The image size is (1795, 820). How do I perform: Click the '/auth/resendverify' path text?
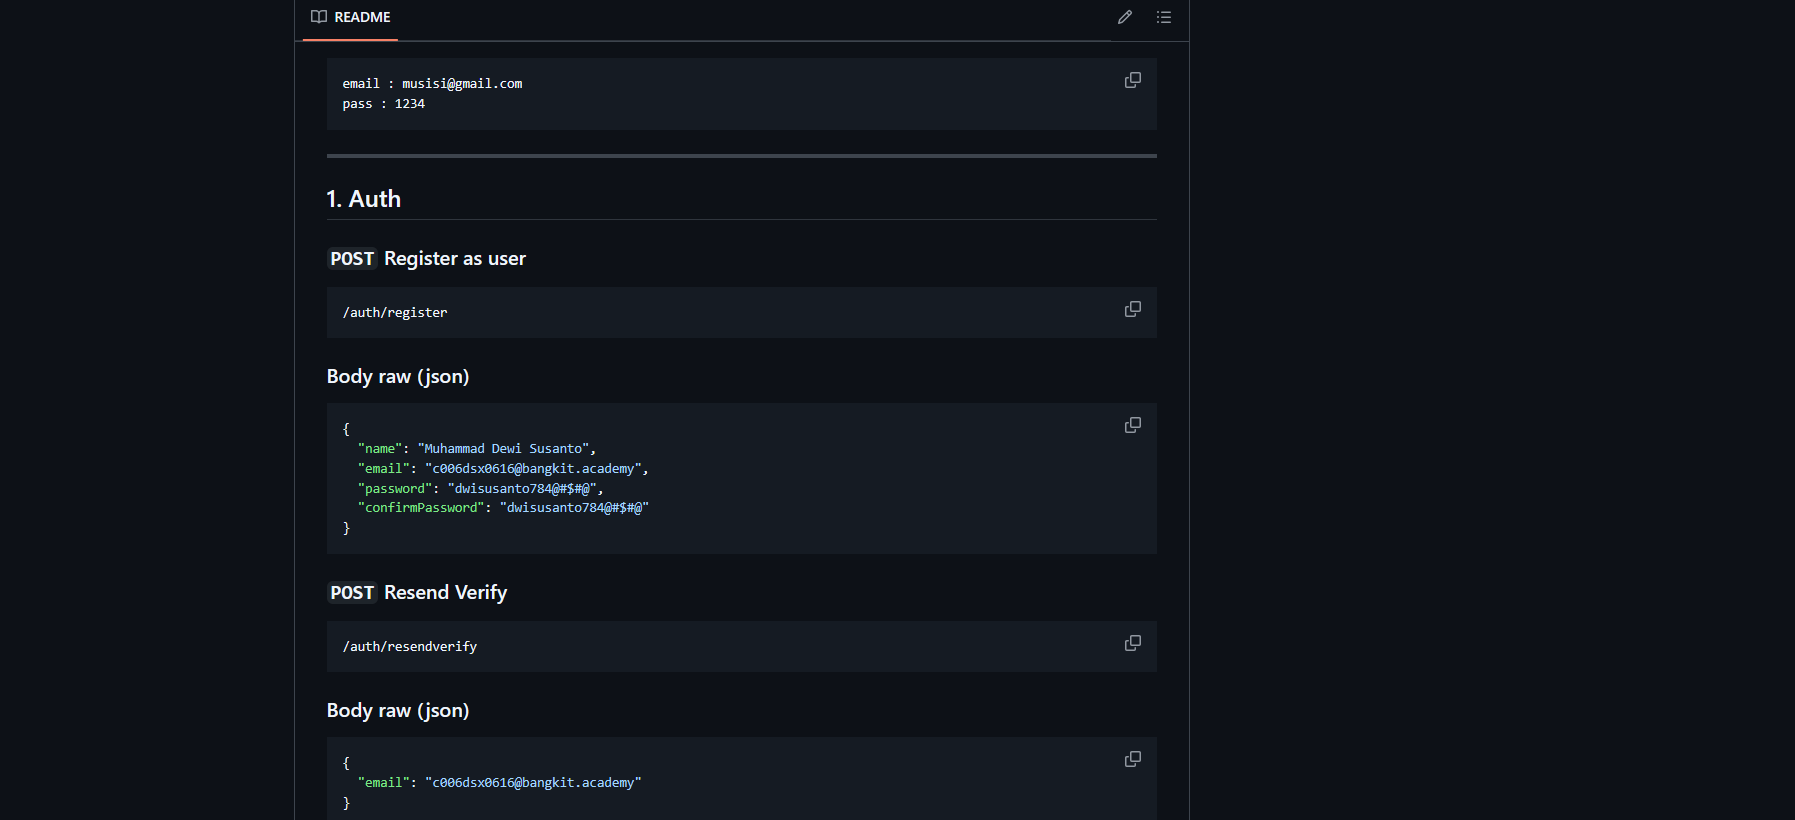[x=410, y=647]
